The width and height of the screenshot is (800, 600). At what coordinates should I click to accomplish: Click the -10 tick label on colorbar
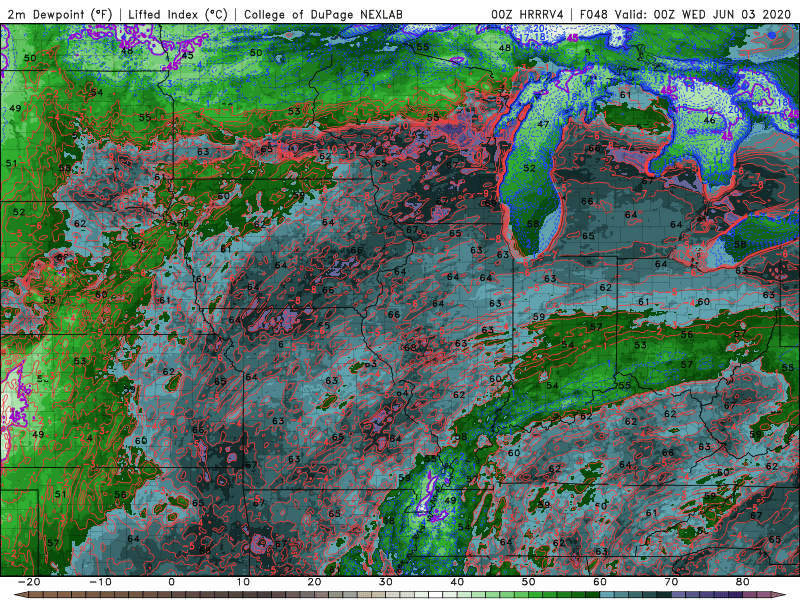(99, 582)
